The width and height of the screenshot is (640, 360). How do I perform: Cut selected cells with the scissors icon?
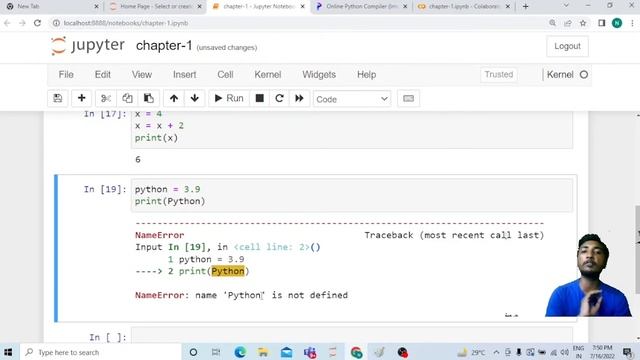(106, 98)
